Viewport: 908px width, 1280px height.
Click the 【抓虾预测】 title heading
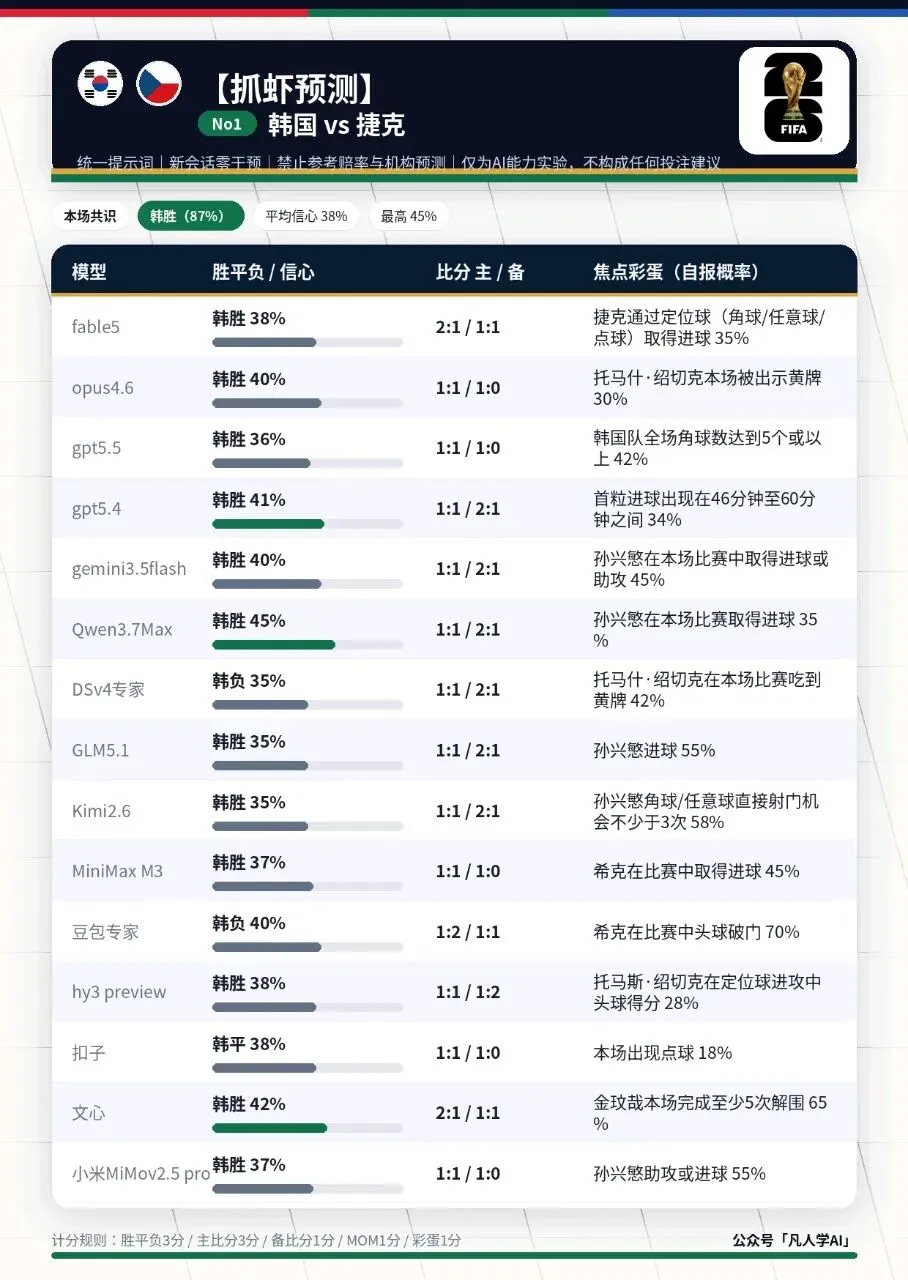click(x=293, y=89)
